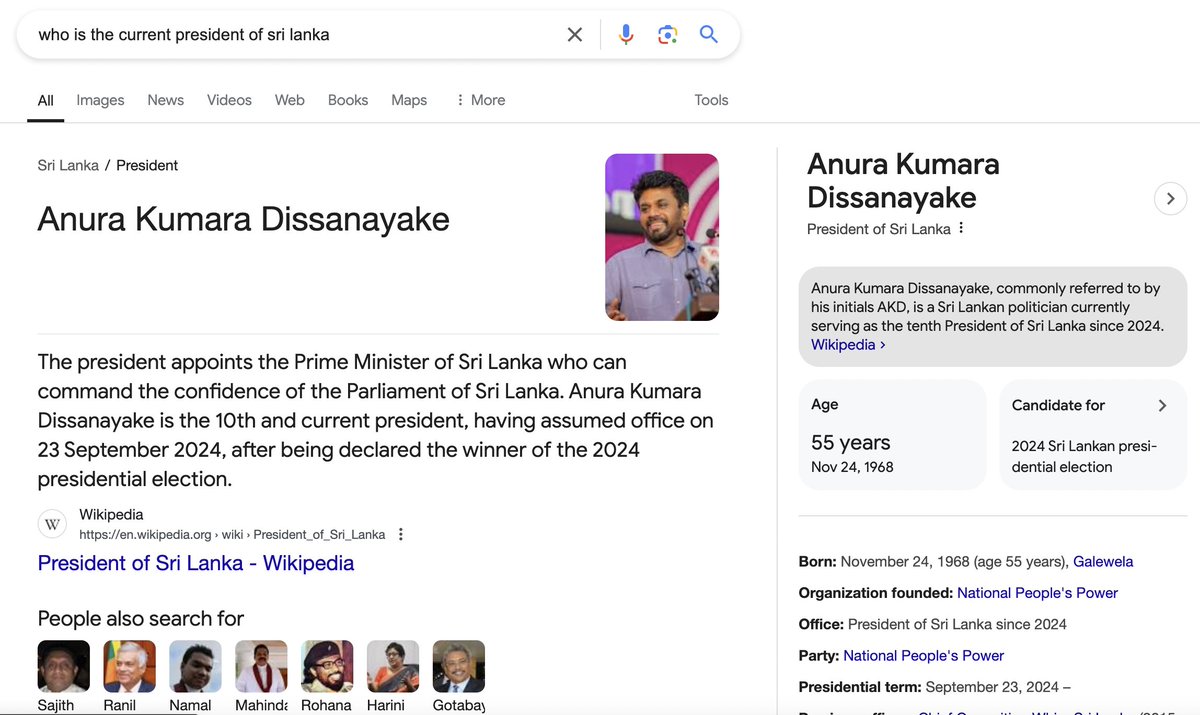Image resolution: width=1200 pixels, height=715 pixels.
Task: Click the Wikipedia URL en.wikipedia.org text
Action: click(x=232, y=534)
